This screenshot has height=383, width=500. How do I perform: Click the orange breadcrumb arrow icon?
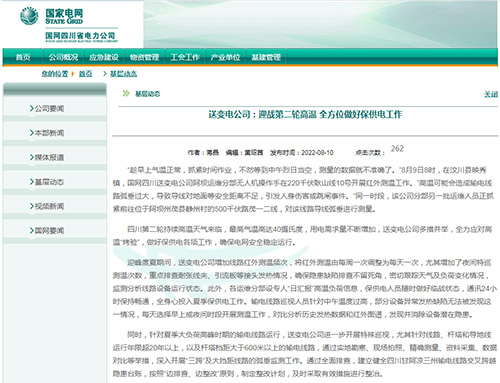point(73,74)
